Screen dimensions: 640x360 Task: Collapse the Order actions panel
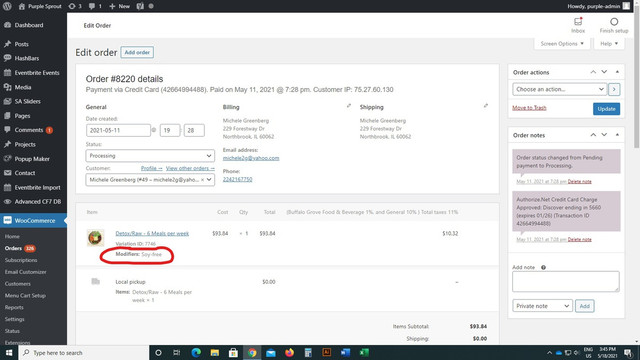pos(617,72)
